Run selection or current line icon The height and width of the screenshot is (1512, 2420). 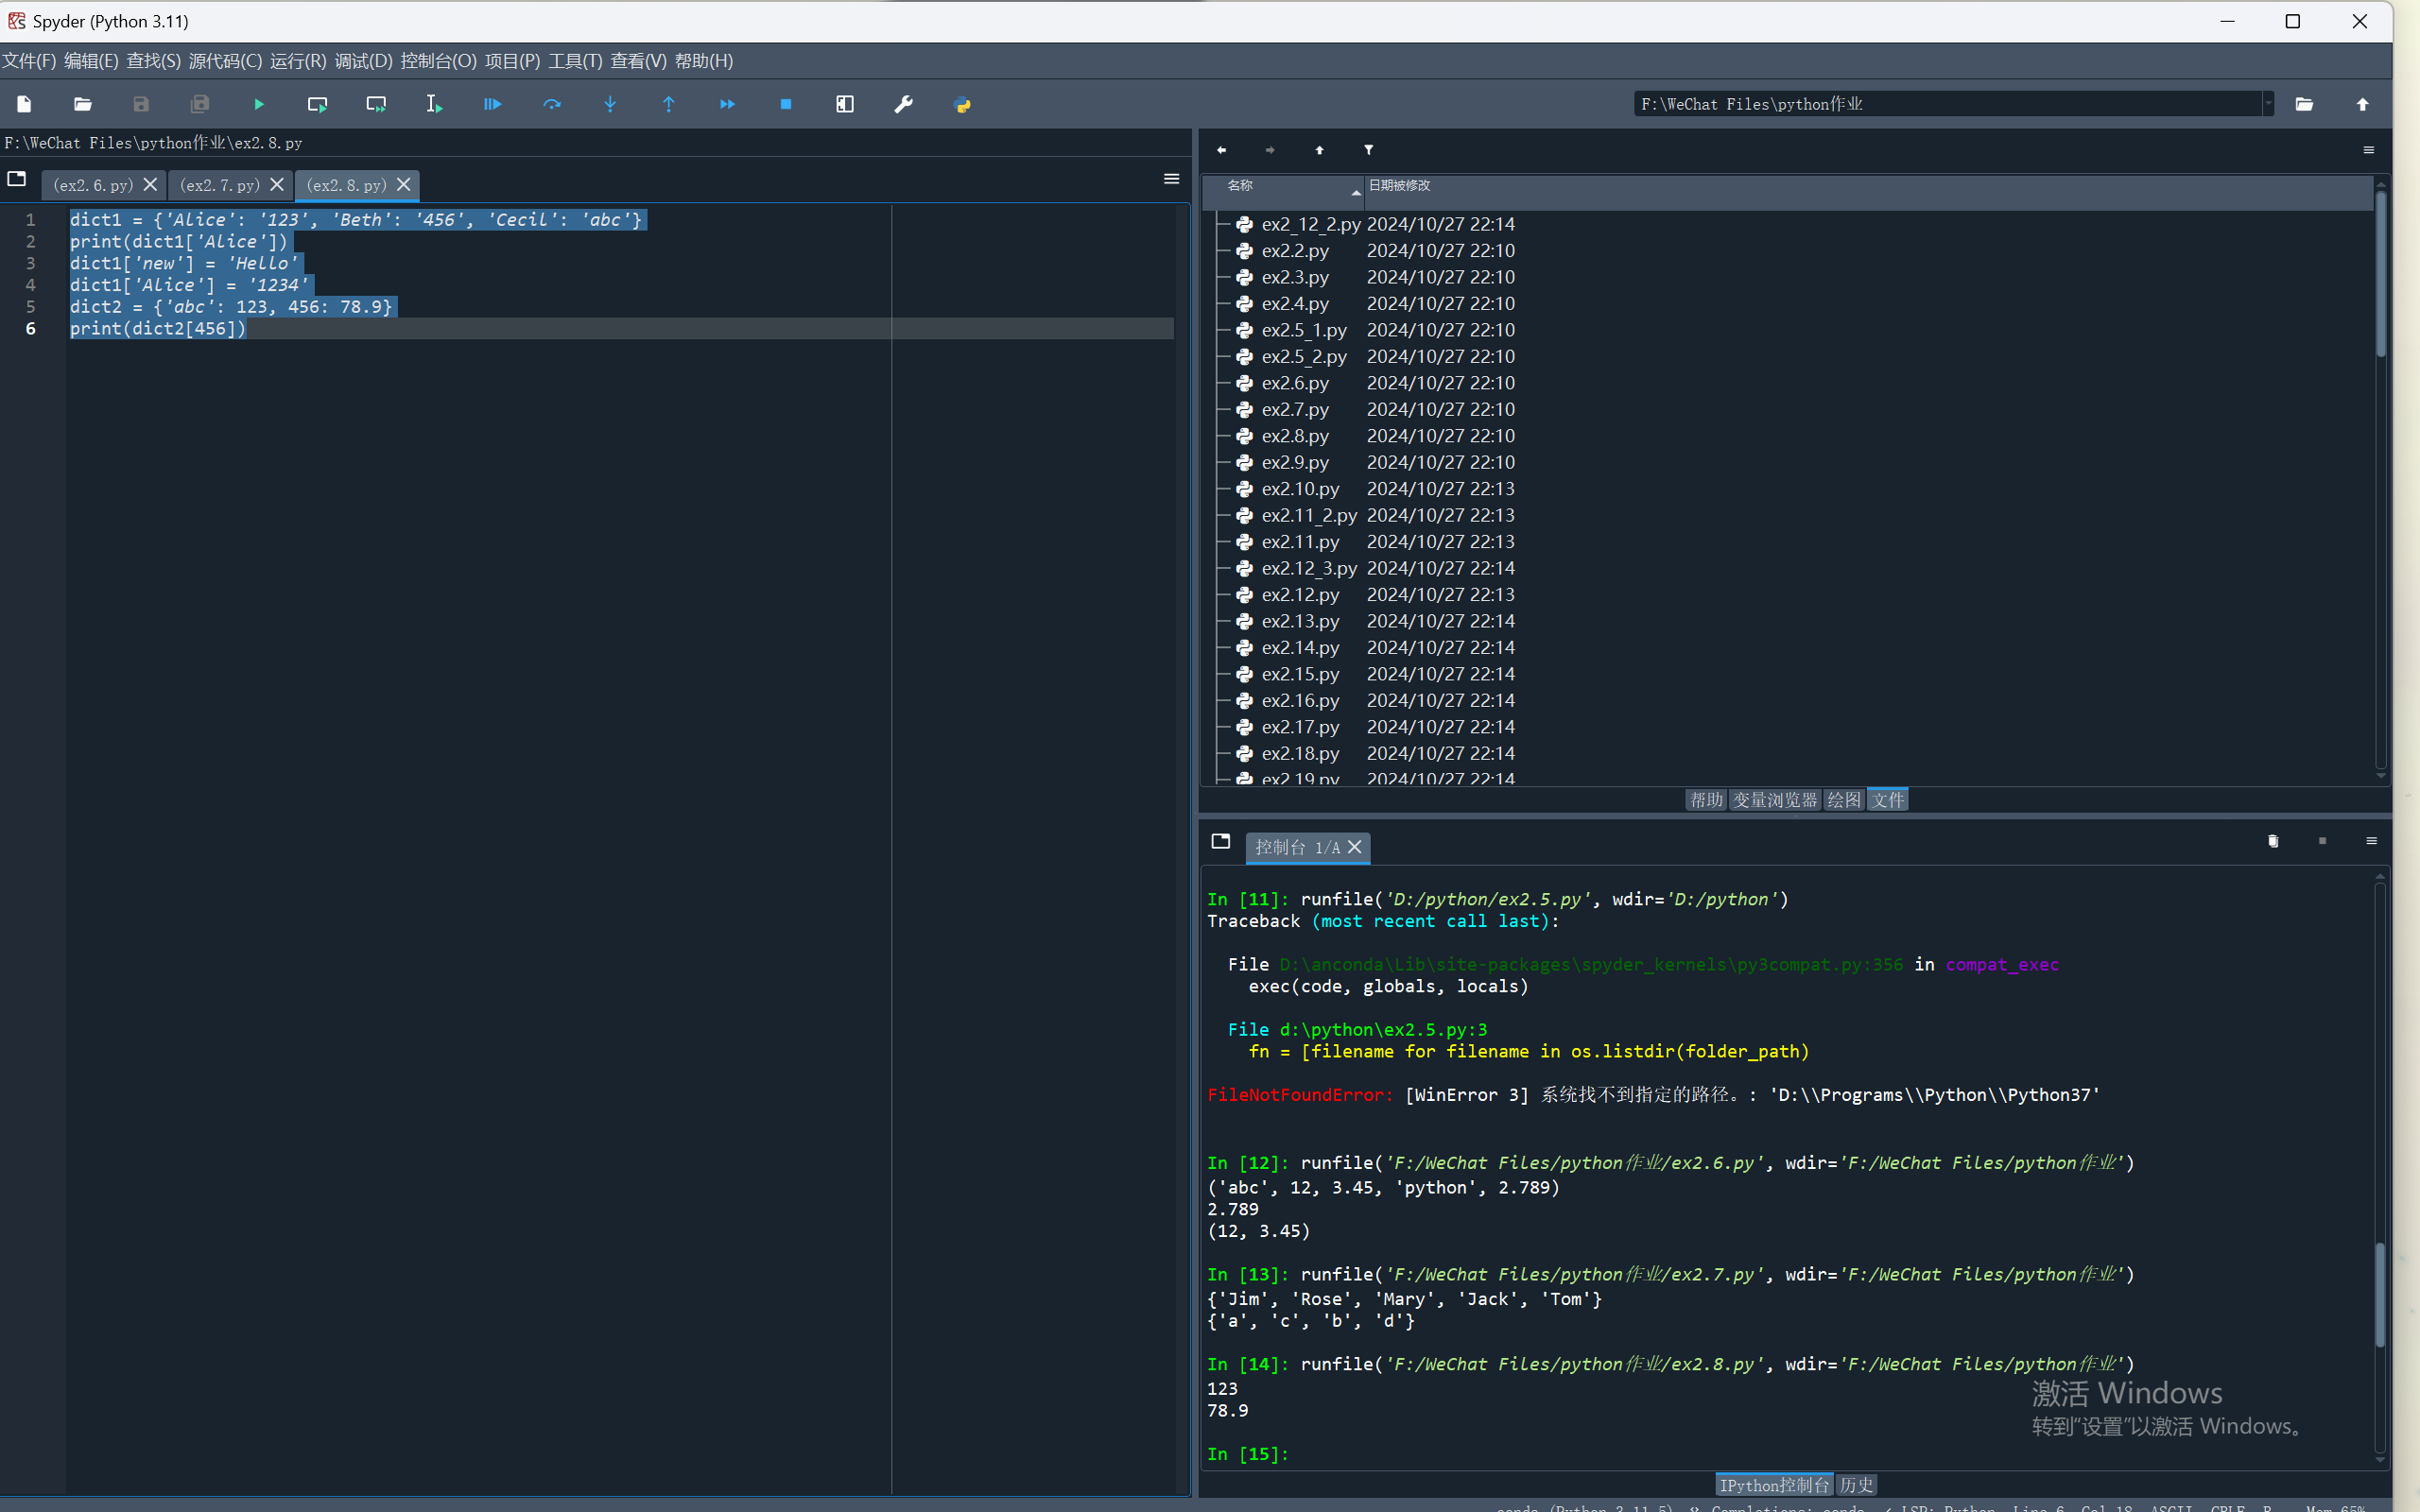click(434, 104)
